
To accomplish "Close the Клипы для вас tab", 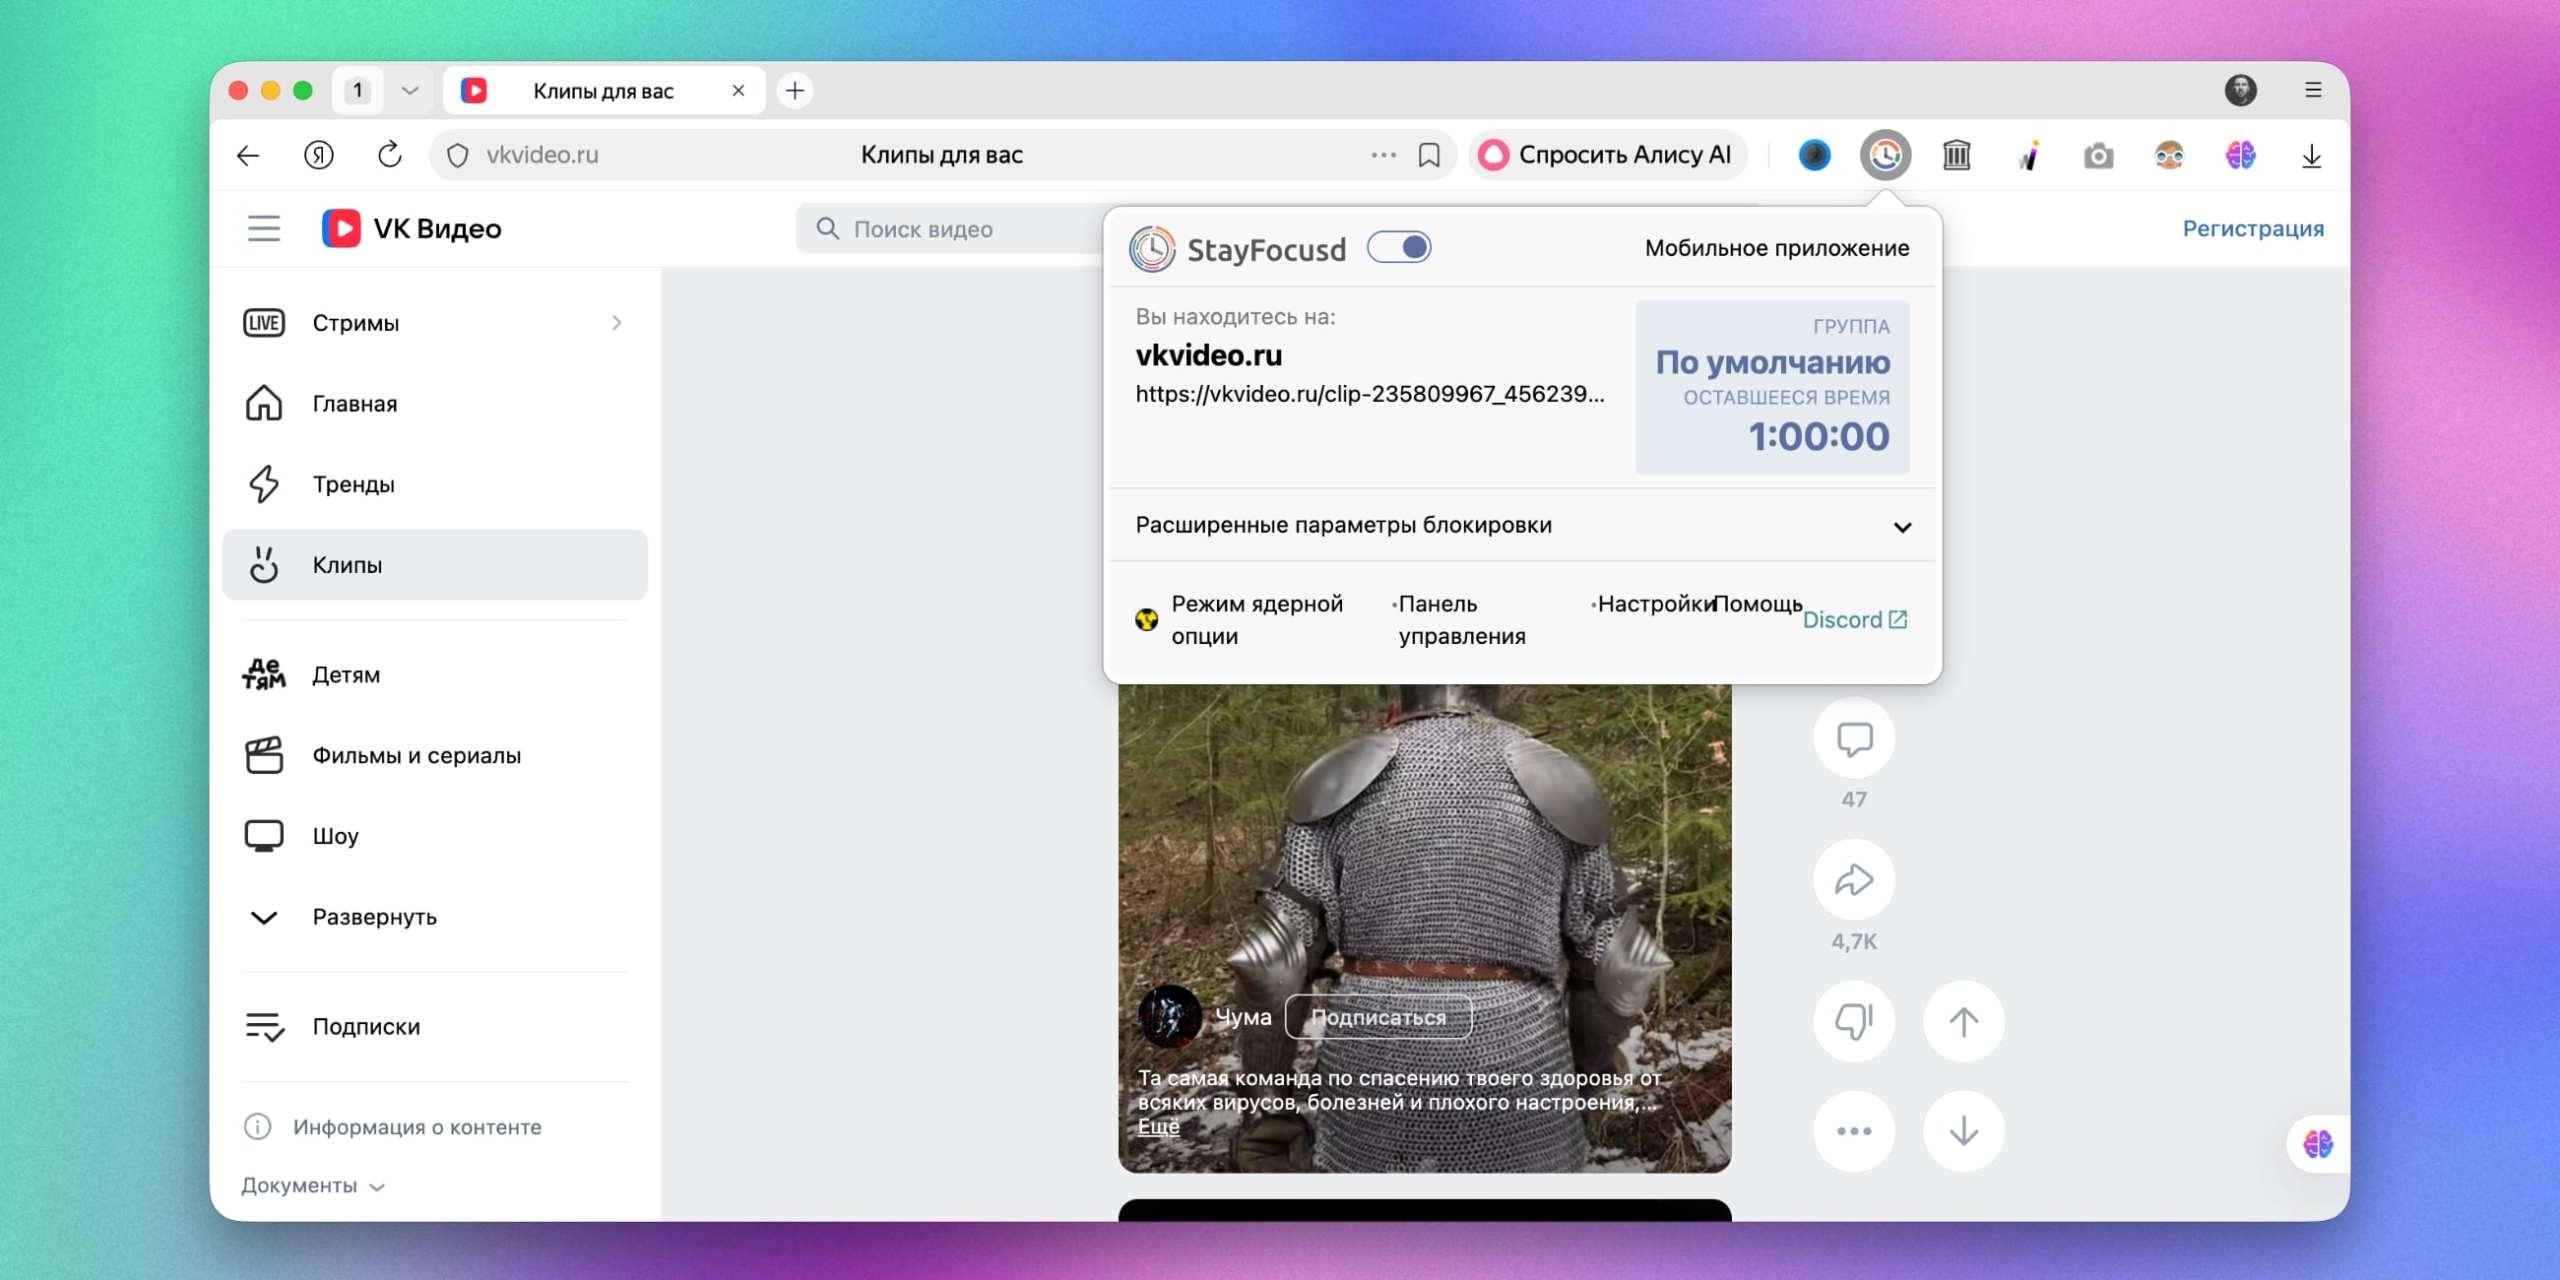I will tap(738, 91).
